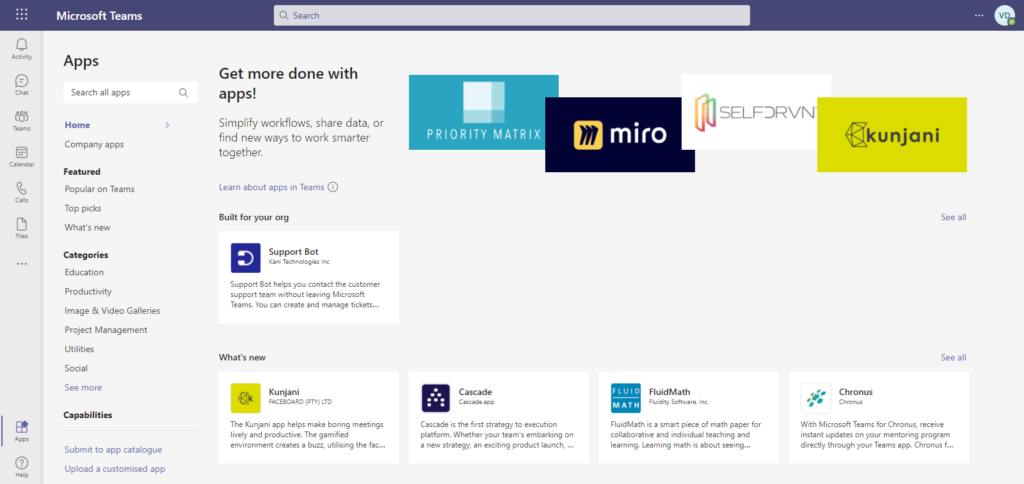This screenshot has height=484, width=1024.
Task: Click the Chronus app icon
Action: pos(816,398)
